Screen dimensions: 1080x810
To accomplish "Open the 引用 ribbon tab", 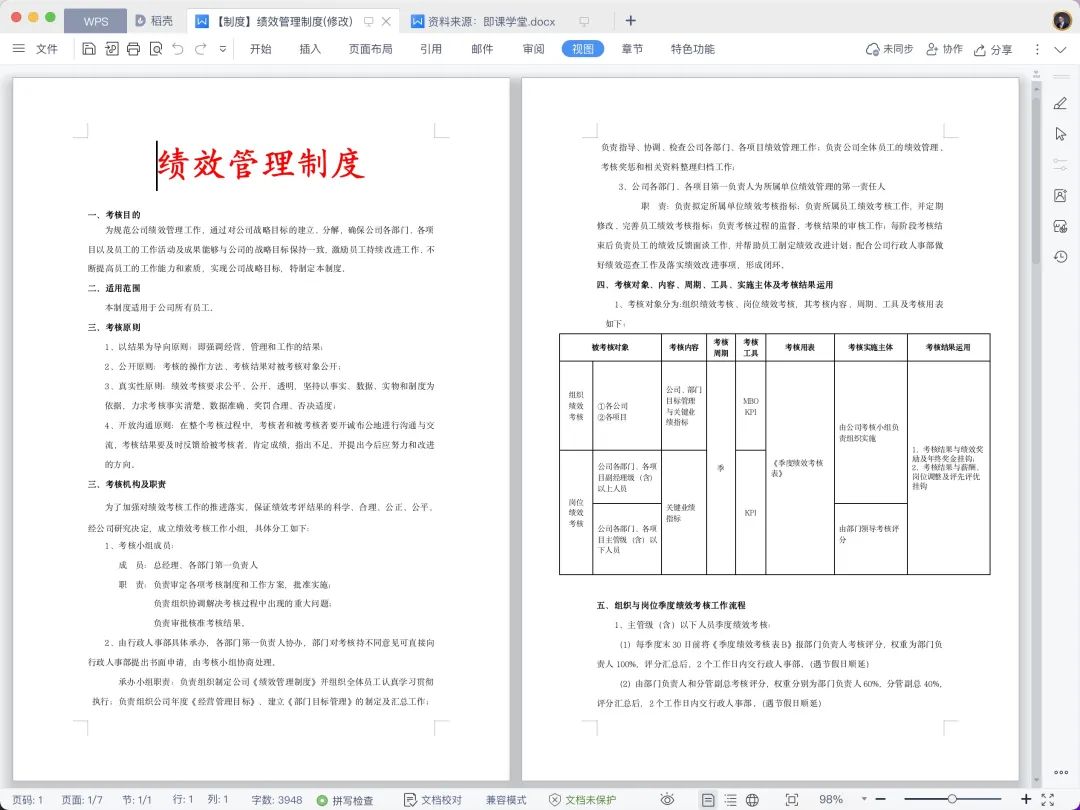I will click(x=431, y=49).
